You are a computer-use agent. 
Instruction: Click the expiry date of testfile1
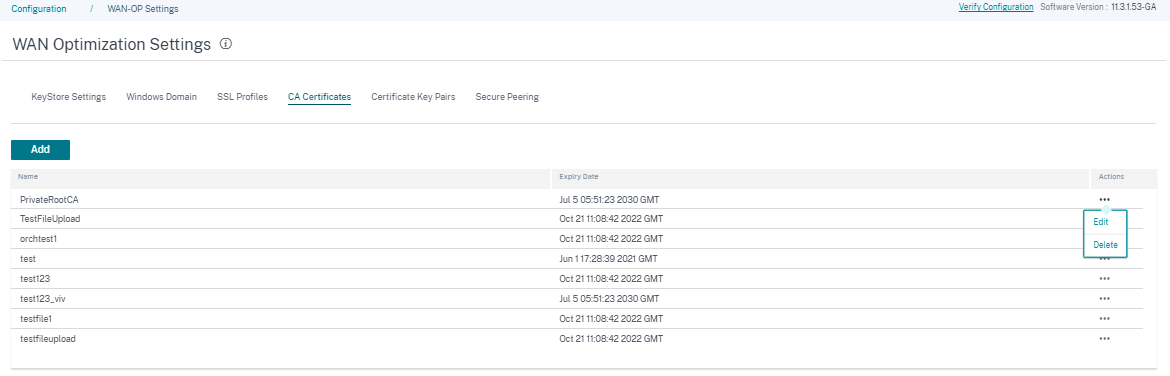point(611,319)
